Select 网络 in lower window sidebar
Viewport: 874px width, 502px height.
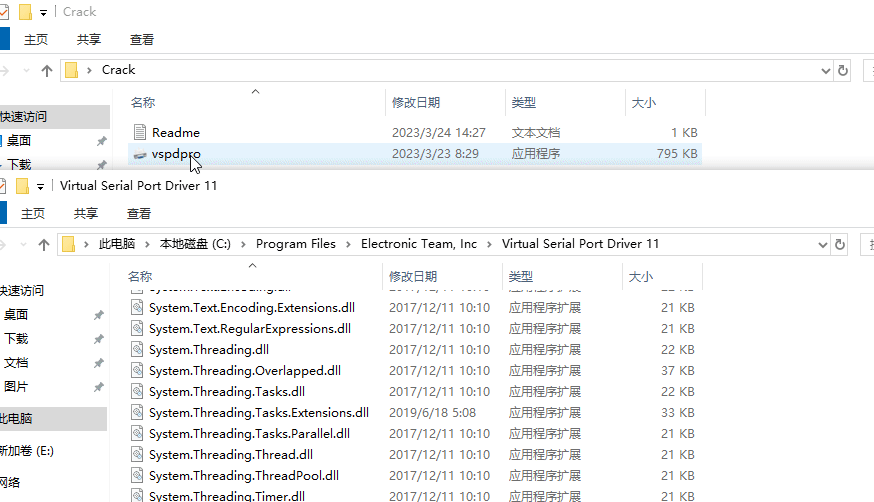pos(10,482)
